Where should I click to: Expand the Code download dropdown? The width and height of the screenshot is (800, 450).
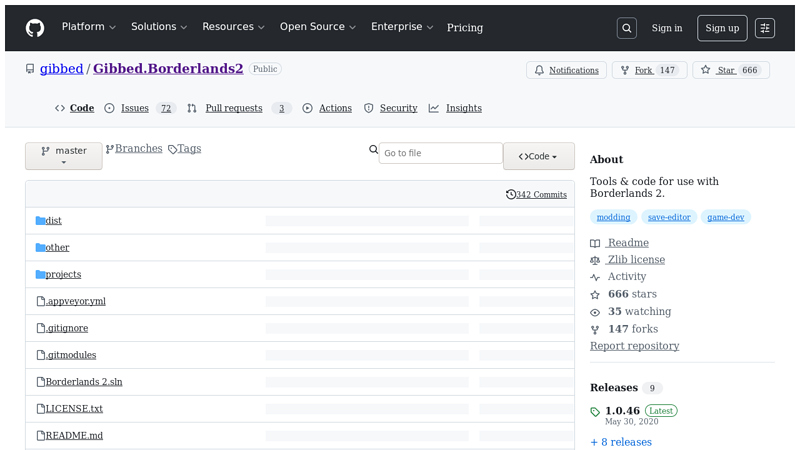[x=539, y=156]
